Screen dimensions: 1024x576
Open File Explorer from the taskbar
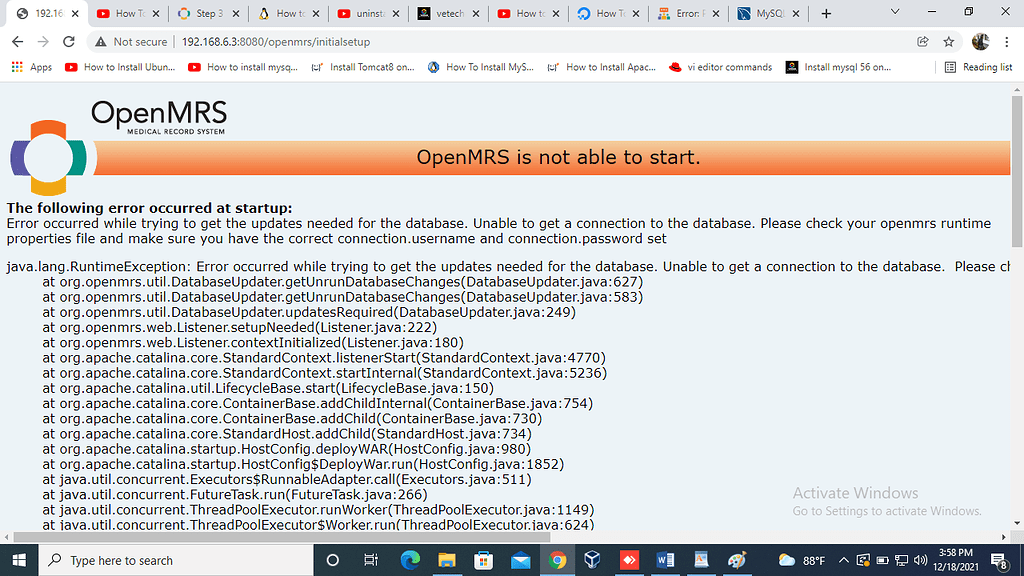(447, 560)
